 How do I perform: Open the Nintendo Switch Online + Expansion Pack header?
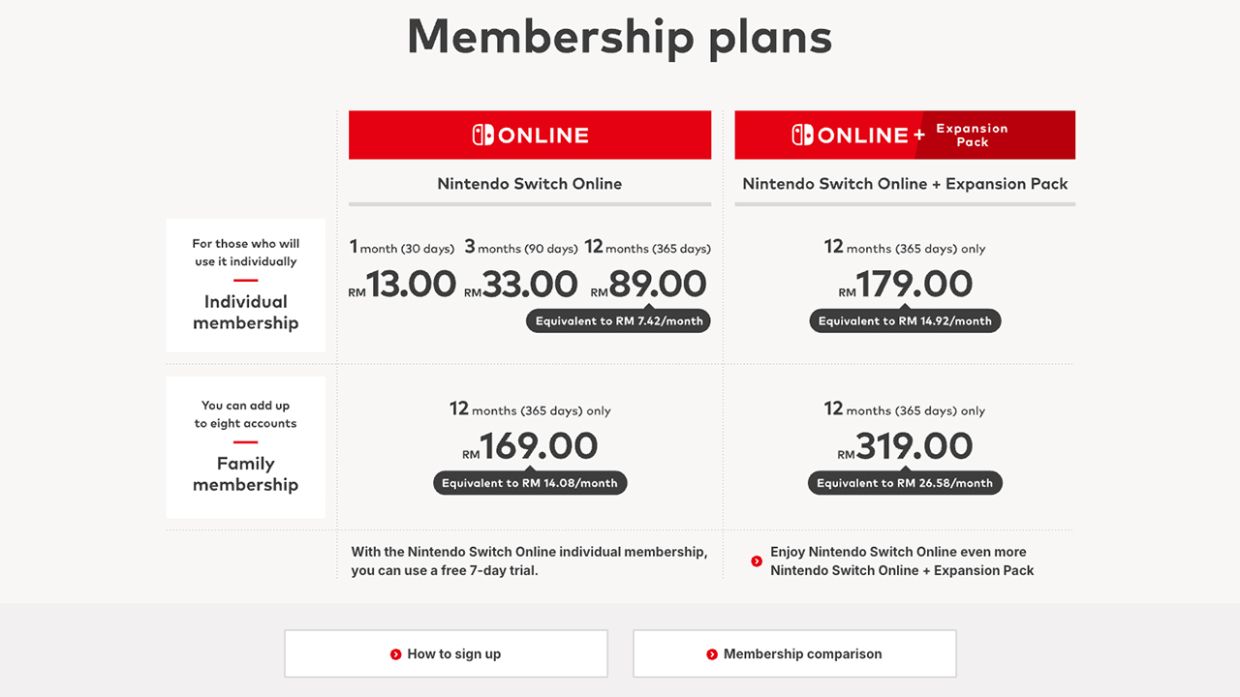pos(905,184)
